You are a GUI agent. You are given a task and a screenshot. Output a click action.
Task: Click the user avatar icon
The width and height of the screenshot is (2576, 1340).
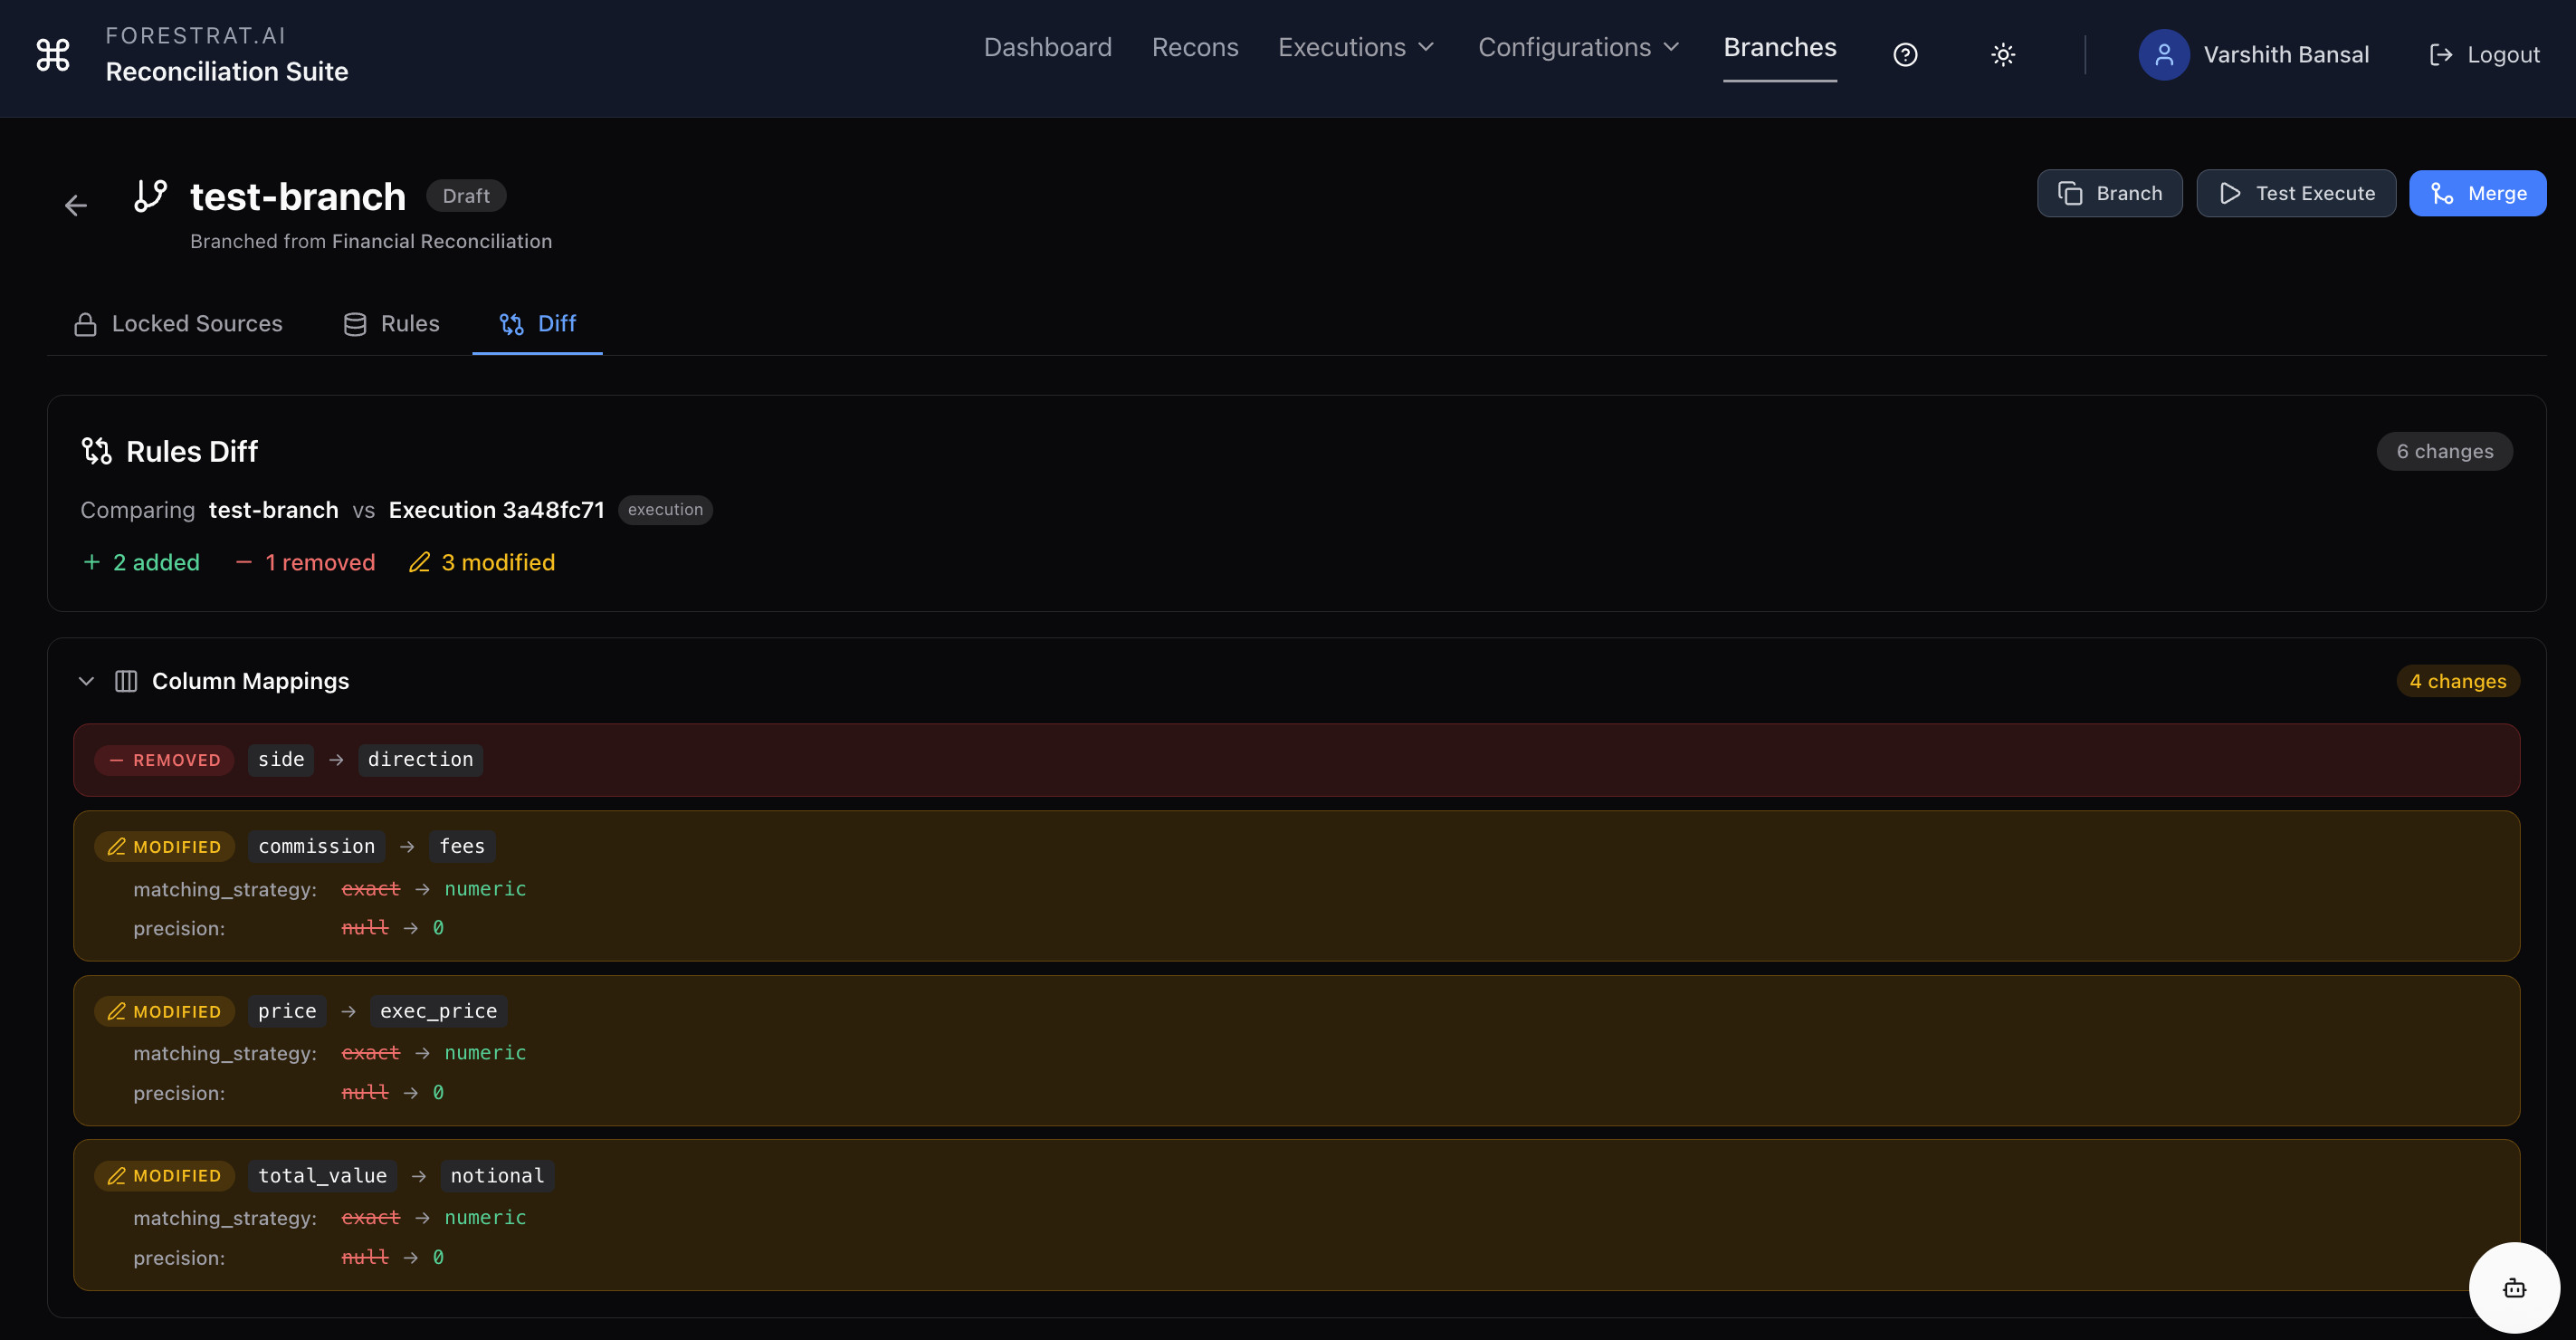click(2163, 55)
